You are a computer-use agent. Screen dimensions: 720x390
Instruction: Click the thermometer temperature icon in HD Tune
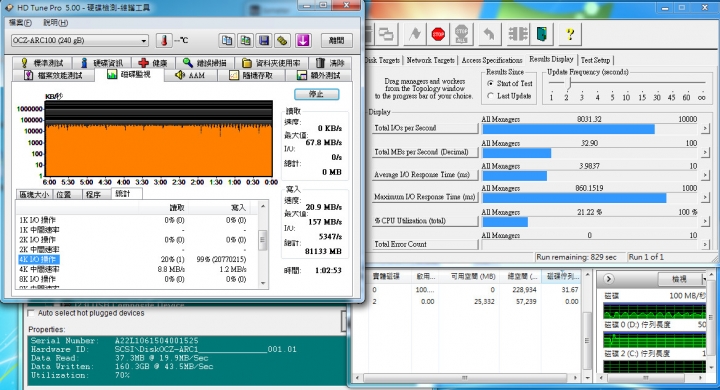pyautogui.click(x=164, y=40)
